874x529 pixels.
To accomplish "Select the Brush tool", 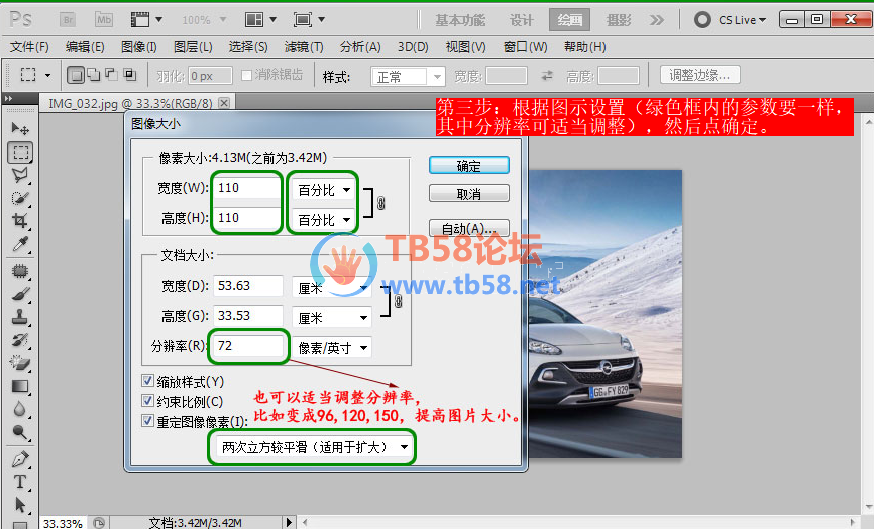I will pyautogui.click(x=20, y=294).
